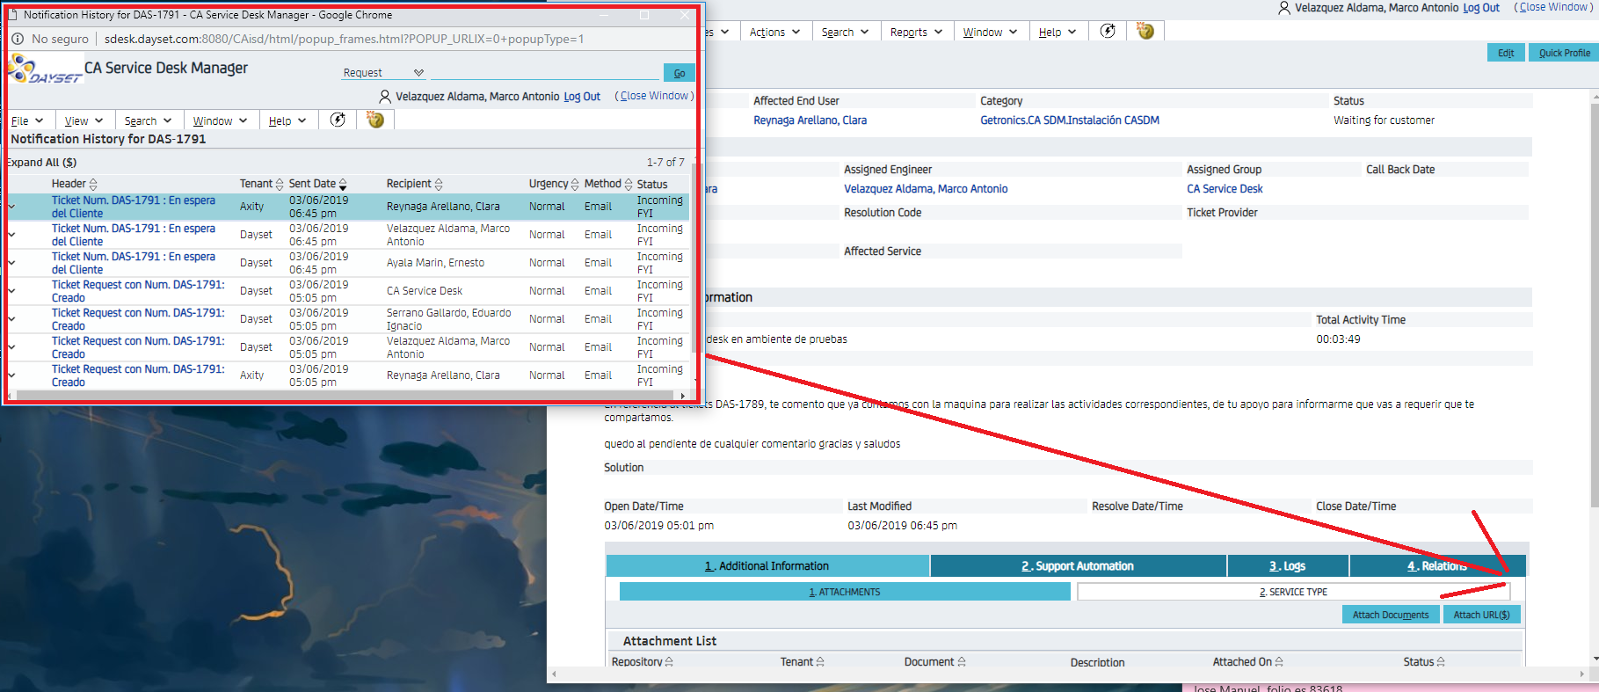Open the Window menu in main window
Image resolution: width=1599 pixels, height=692 pixels.
click(990, 32)
